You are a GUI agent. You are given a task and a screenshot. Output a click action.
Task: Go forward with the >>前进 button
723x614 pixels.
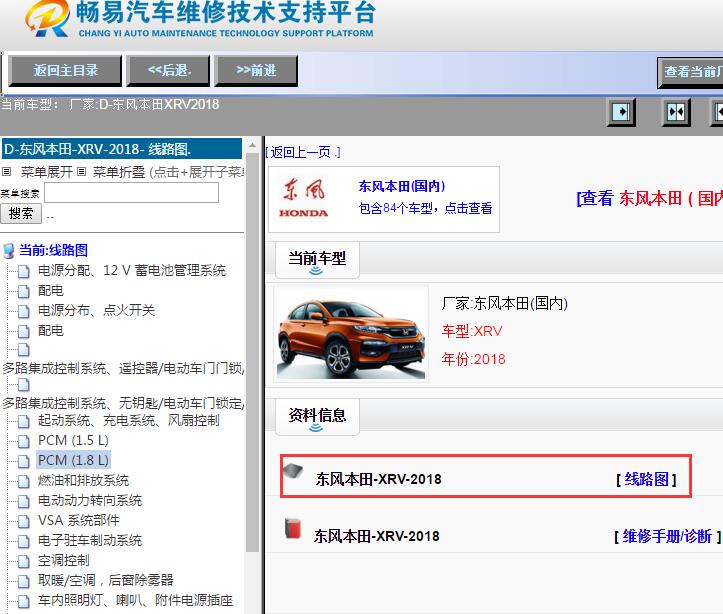point(256,71)
